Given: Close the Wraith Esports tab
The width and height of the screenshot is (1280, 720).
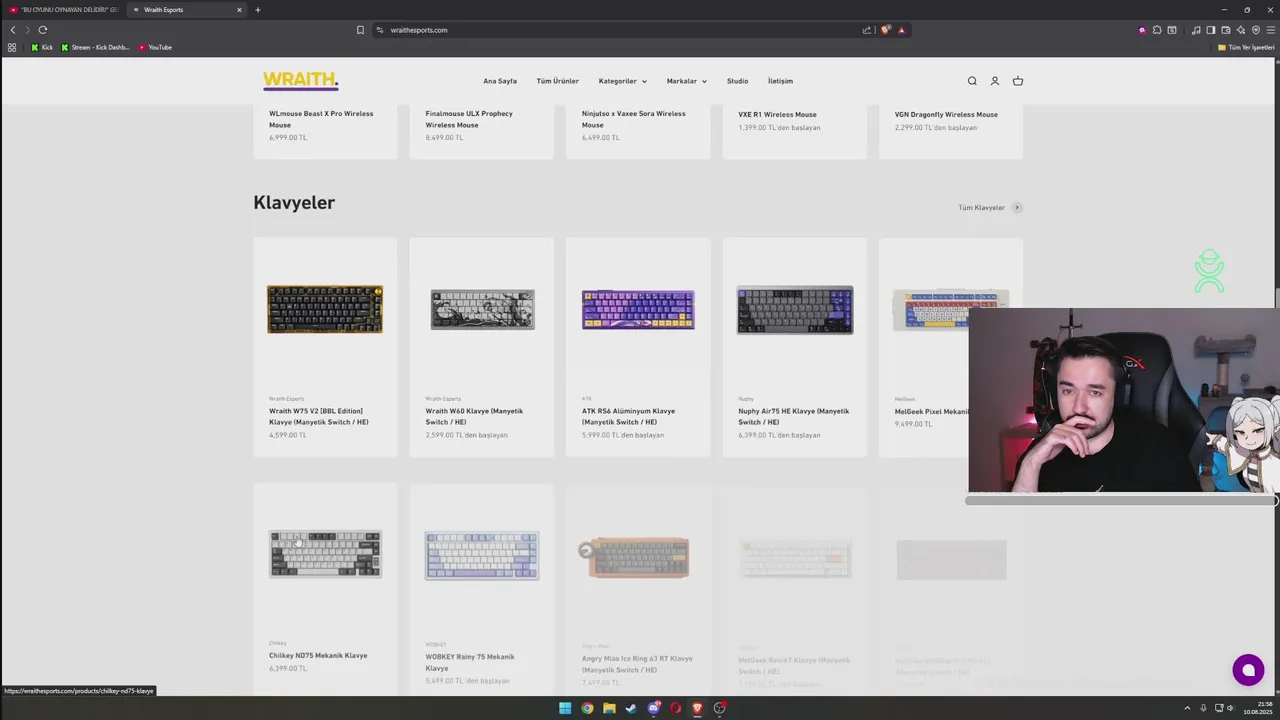Looking at the screenshot, I should pos(239,10).
